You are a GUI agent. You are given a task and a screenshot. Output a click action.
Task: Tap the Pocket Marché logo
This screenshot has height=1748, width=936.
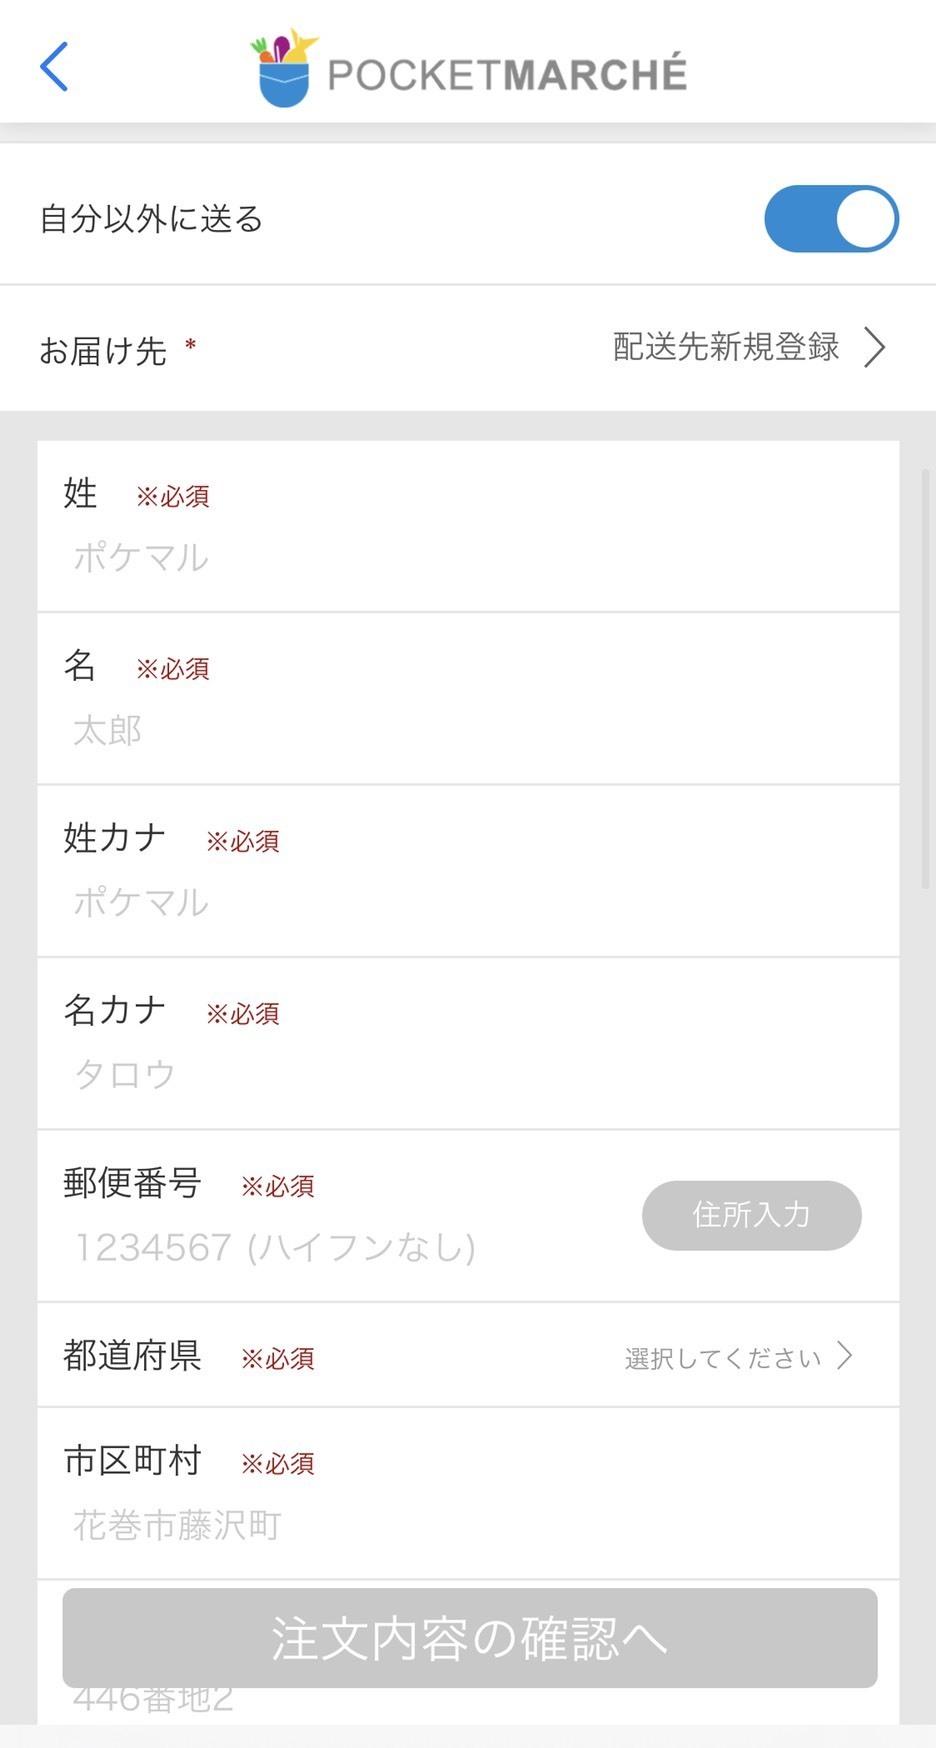pos(469,69)
